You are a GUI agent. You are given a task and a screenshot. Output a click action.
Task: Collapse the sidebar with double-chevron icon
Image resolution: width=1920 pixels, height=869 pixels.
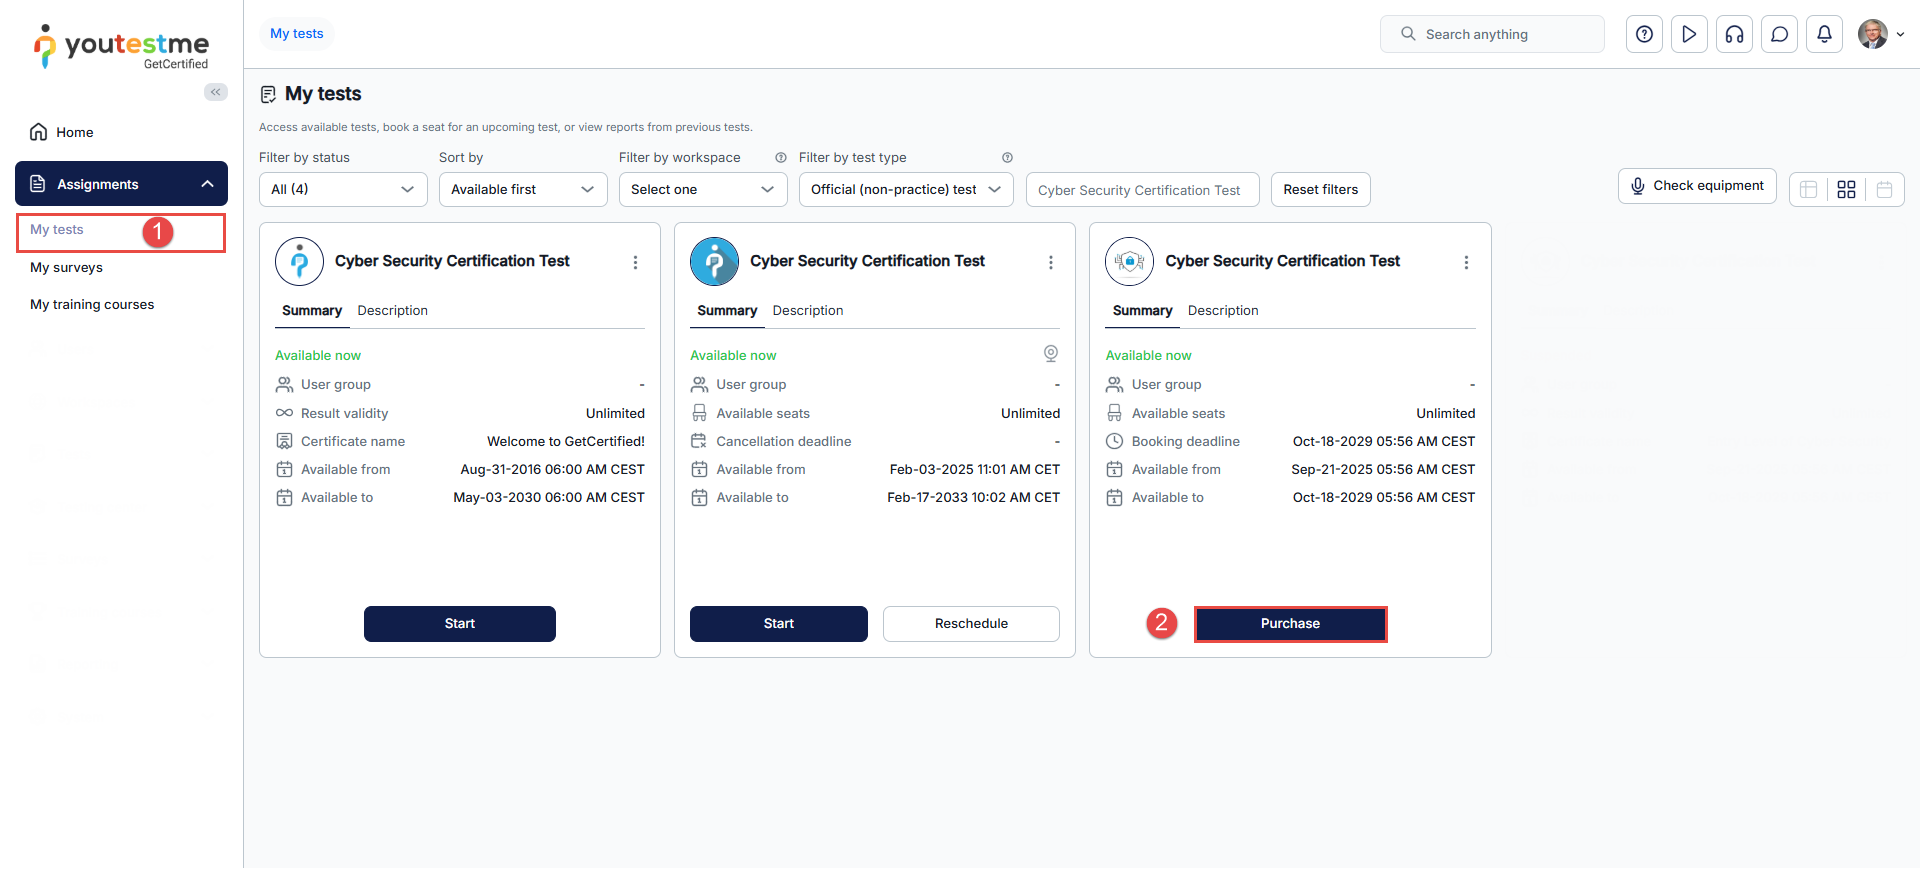[x=215, y=92]
